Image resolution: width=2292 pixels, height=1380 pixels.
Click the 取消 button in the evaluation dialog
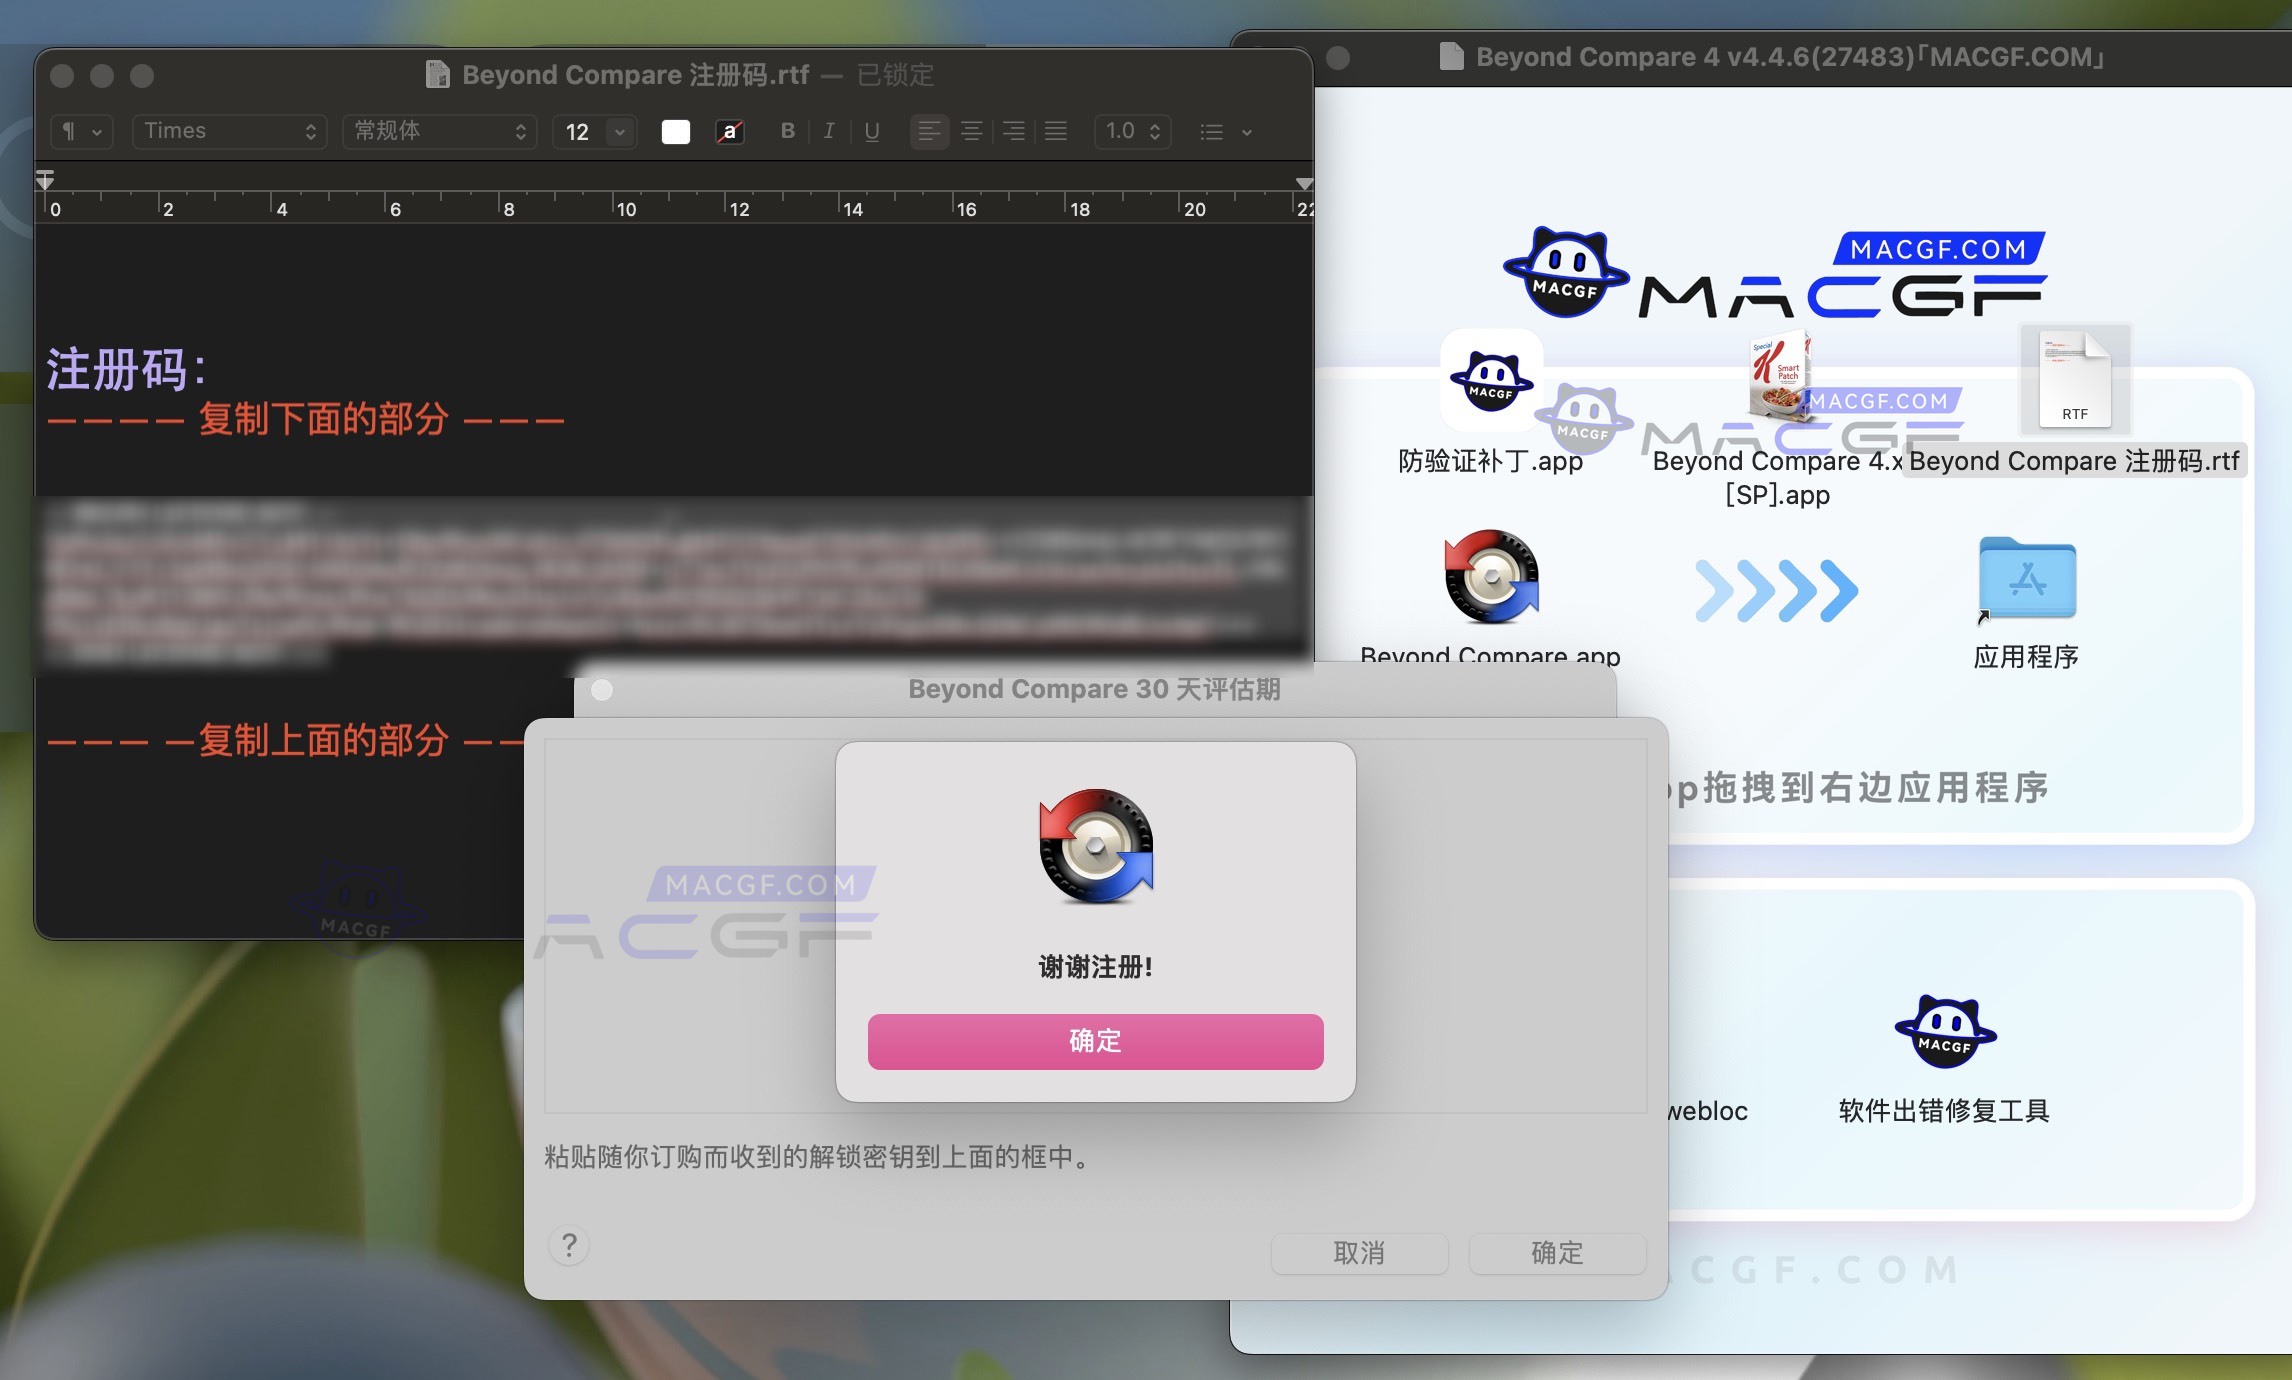[x=1360, y=1253]
